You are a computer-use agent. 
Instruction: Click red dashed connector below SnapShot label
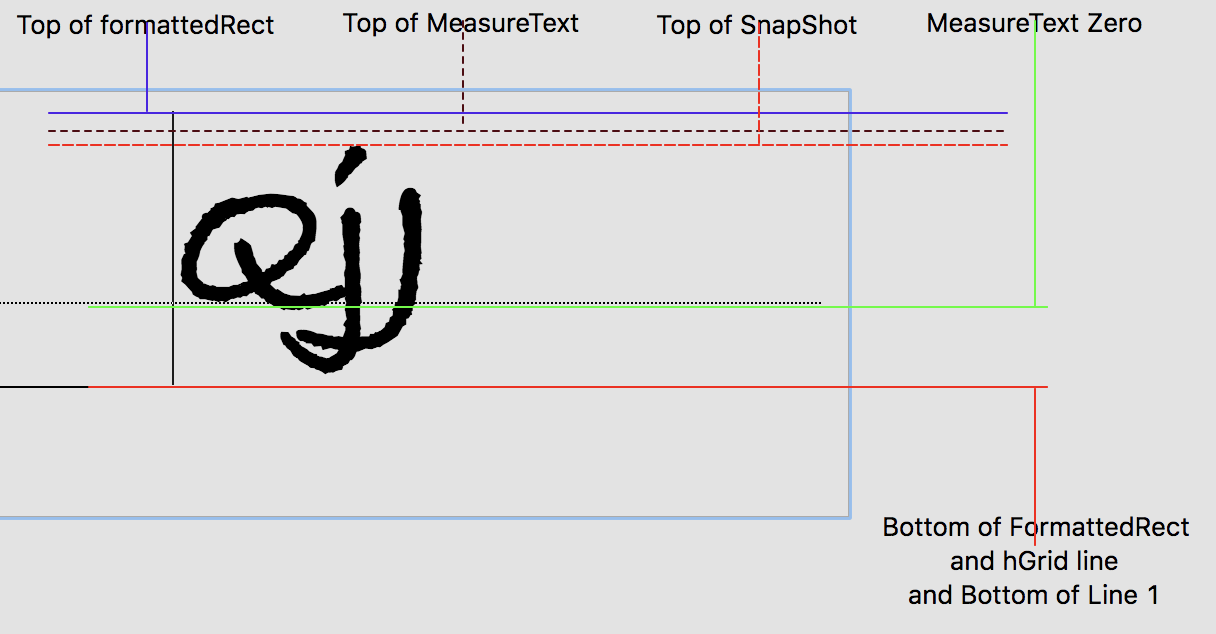759,90
